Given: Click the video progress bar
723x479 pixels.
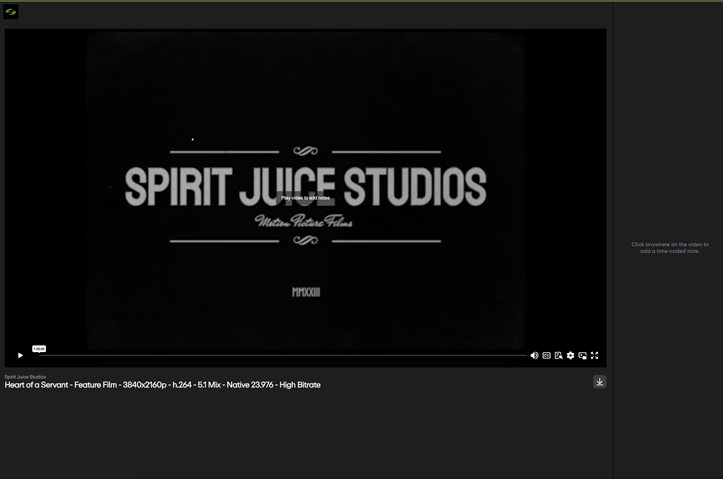Looking at the screenshot, I should pos(282,355).
